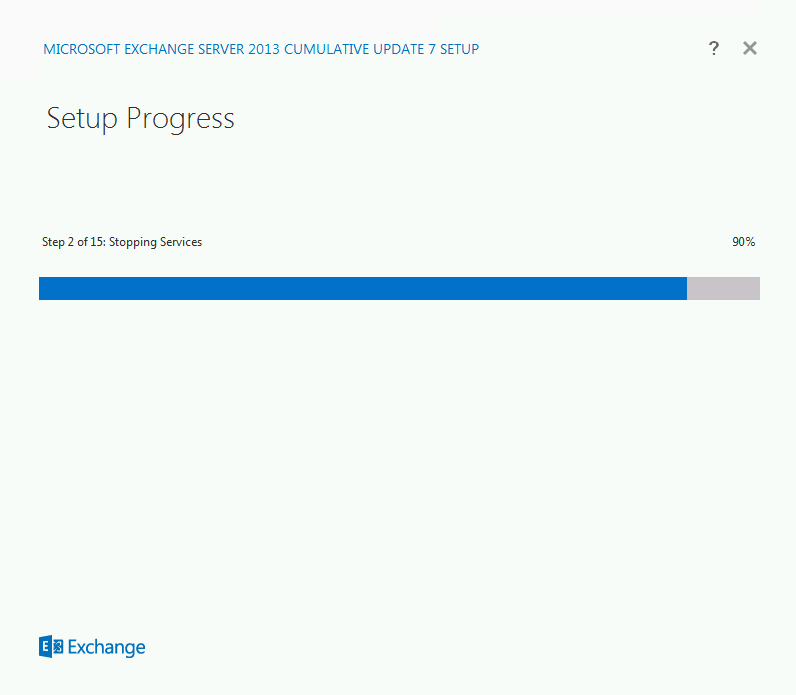This screenshot has height=695, width=796.
Task: Select the 90% progress percentage label
Action: coord(743,242)
